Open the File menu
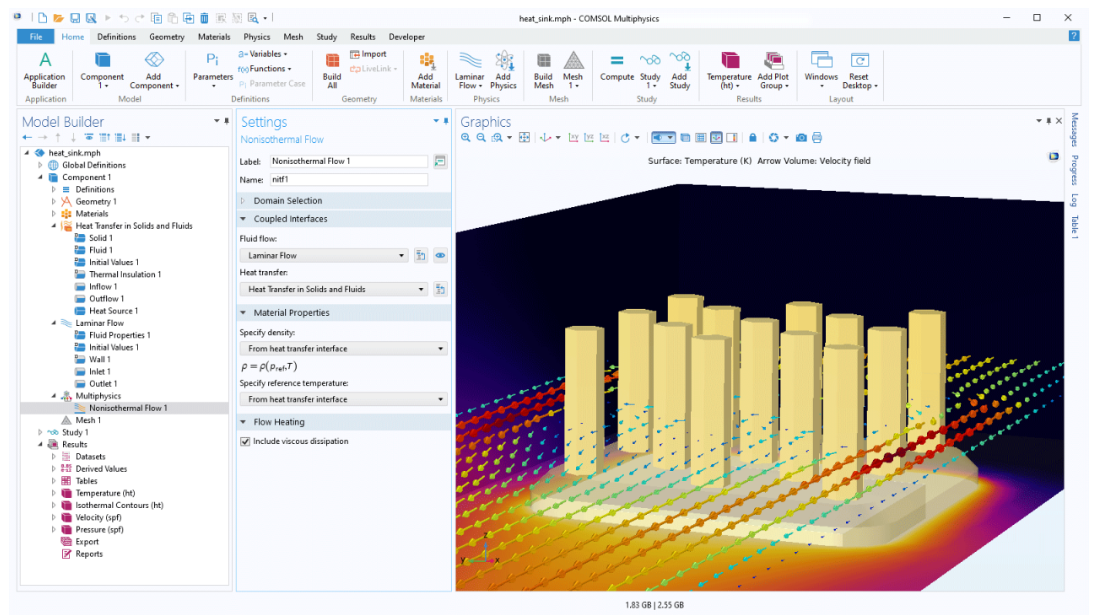Image resolution: width=1093 pixels, height=615 pixels. click(36, 37)
